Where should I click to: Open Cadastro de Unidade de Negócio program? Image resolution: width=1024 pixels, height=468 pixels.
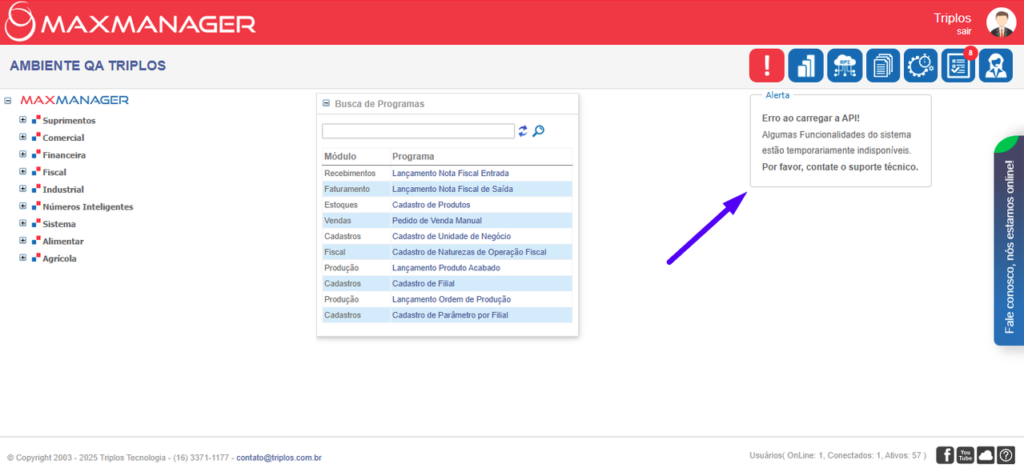[451, 236]
